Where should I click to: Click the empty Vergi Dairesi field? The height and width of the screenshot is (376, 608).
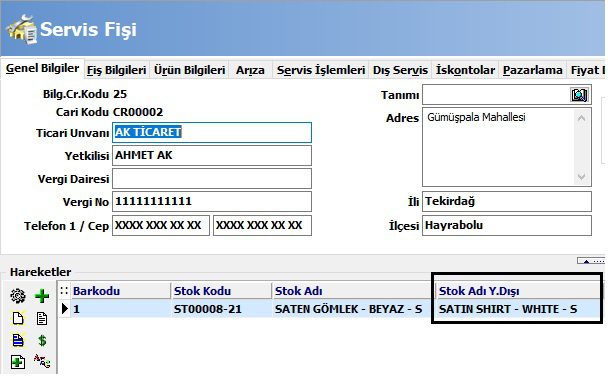tap(212, 179)
